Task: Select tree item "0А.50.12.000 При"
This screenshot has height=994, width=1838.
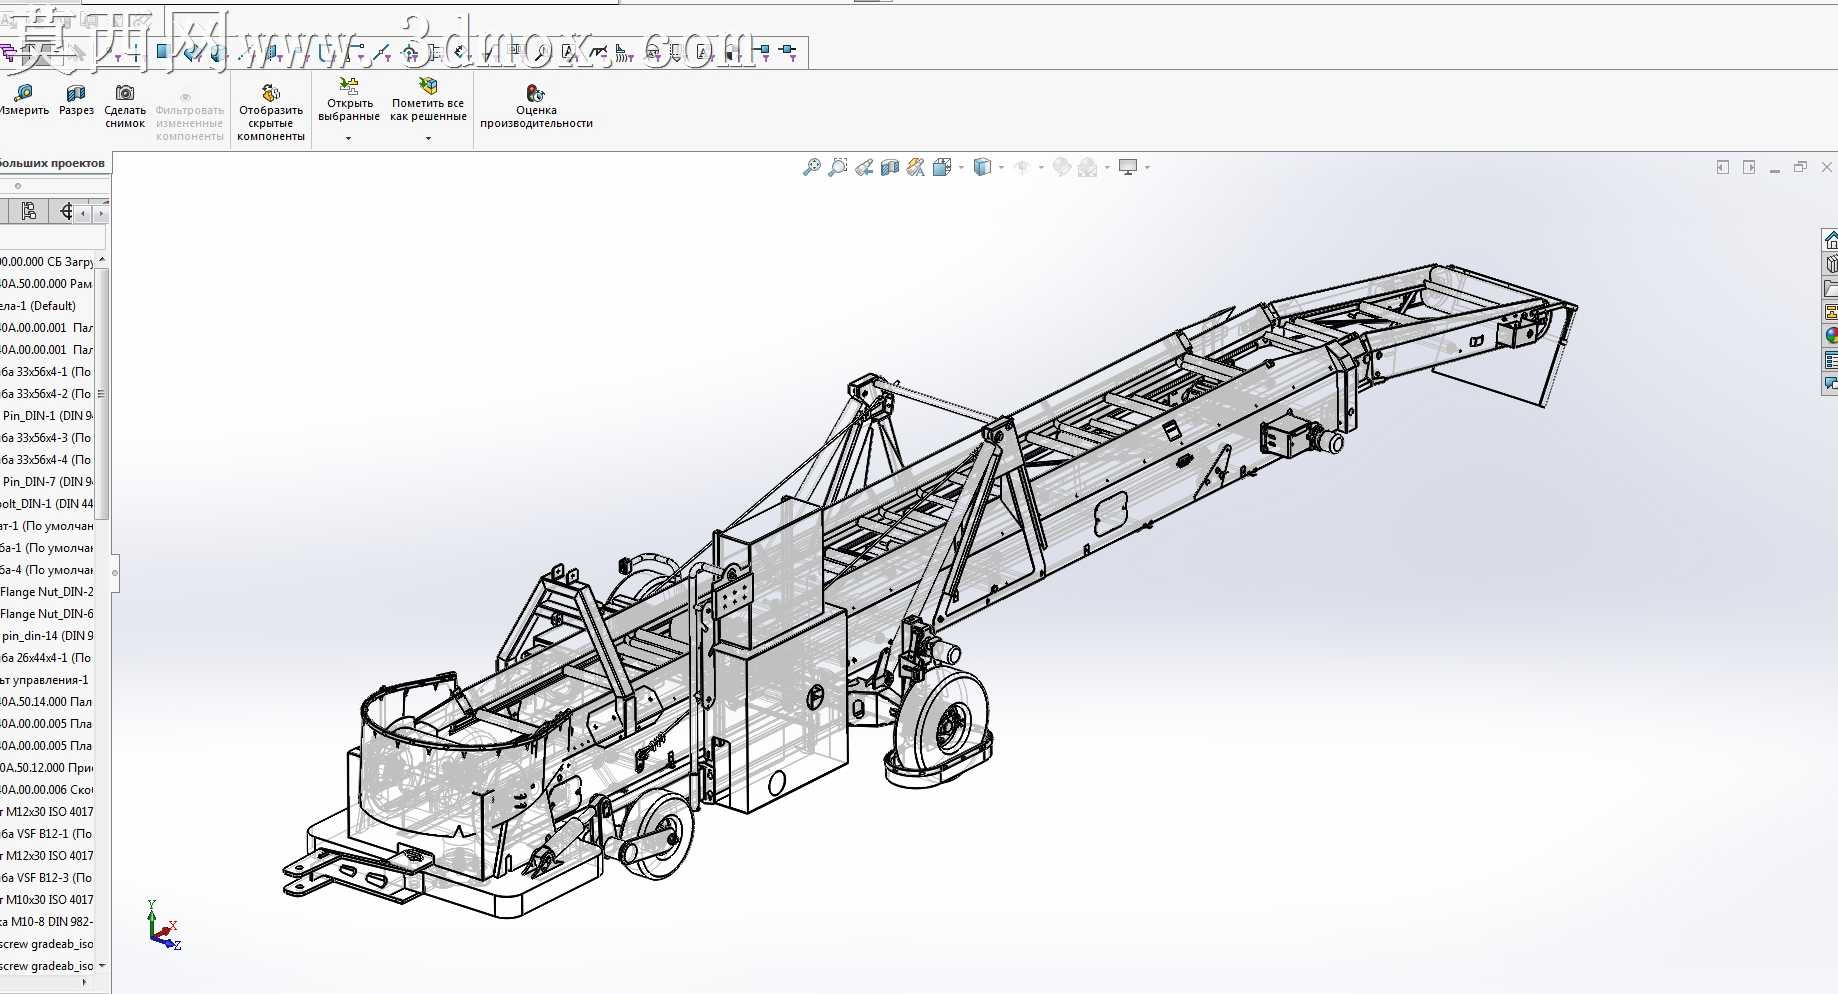Action: click(46, 768)
